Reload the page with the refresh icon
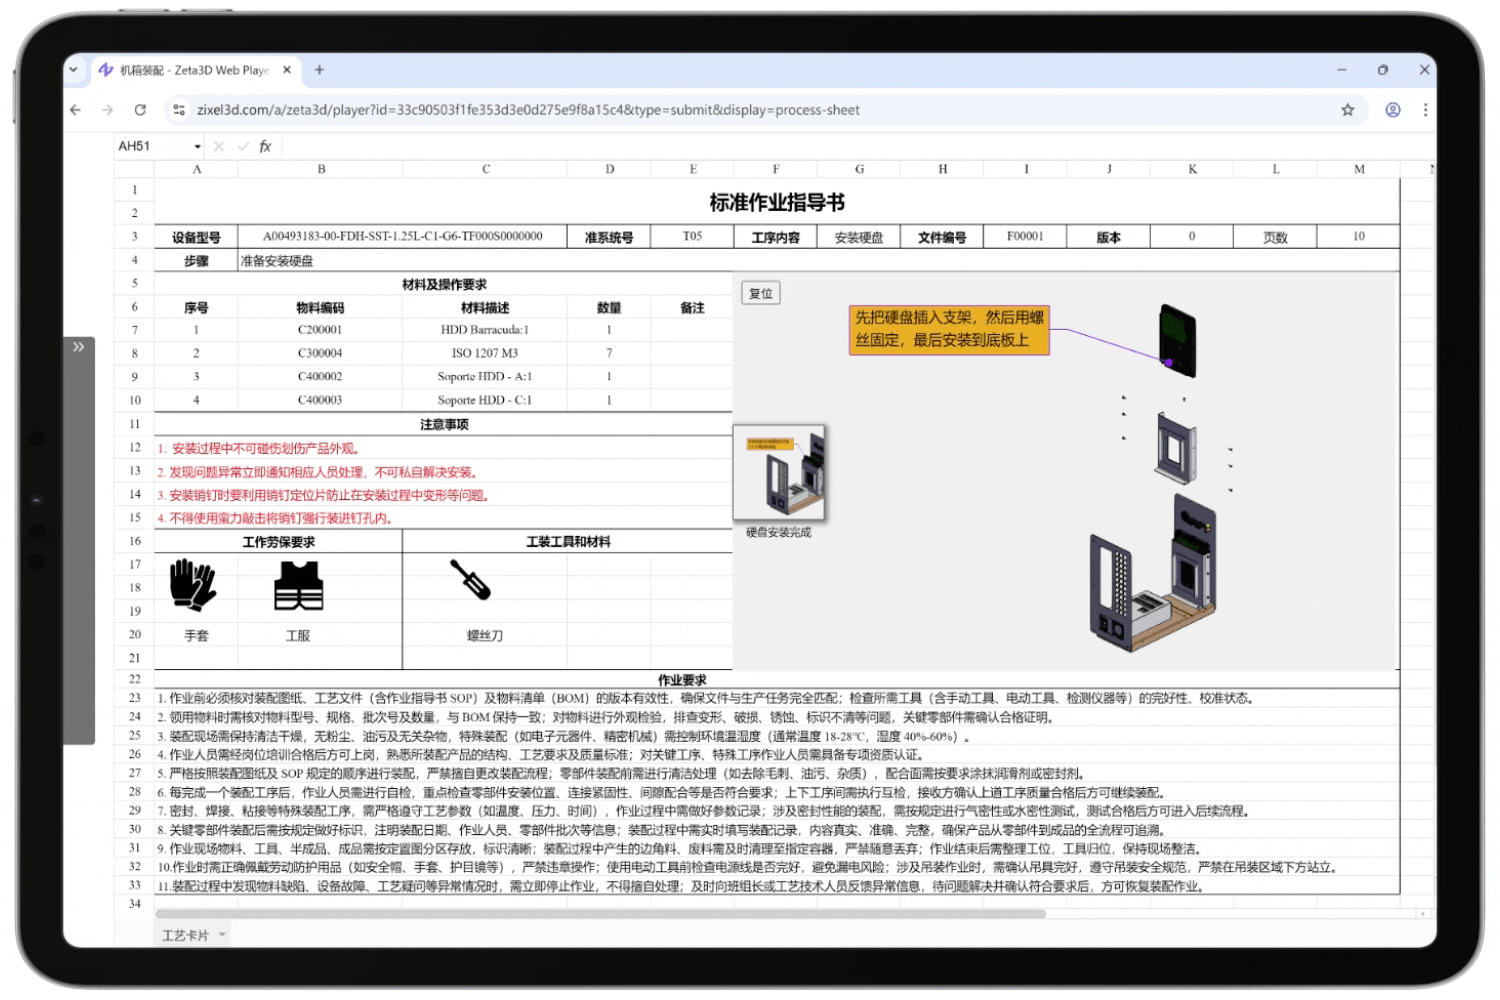This screenshot has width=1500, height=1000. 140,110
